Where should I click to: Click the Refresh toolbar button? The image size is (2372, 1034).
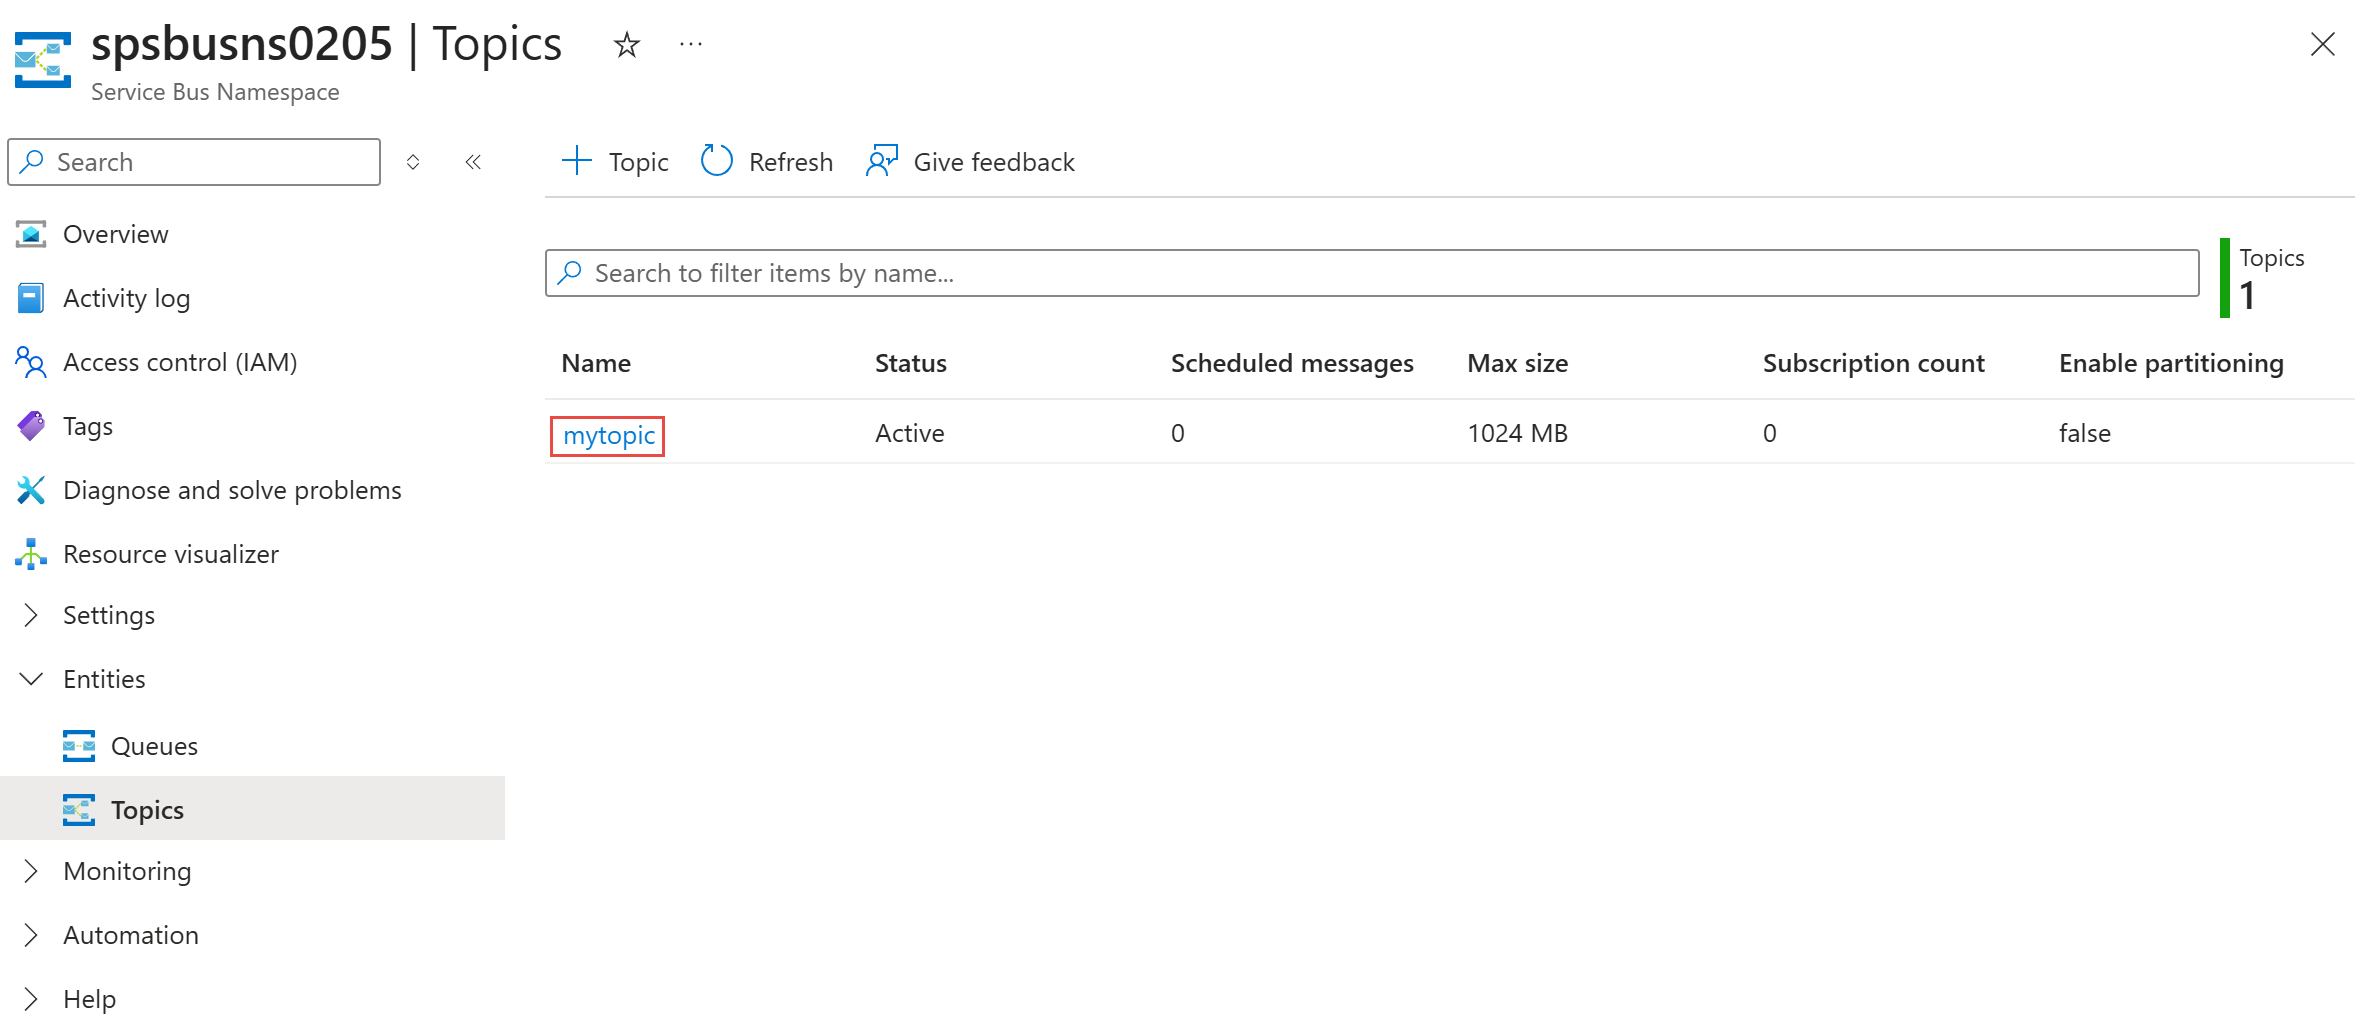pyautogui.click(x=767, y=162)
